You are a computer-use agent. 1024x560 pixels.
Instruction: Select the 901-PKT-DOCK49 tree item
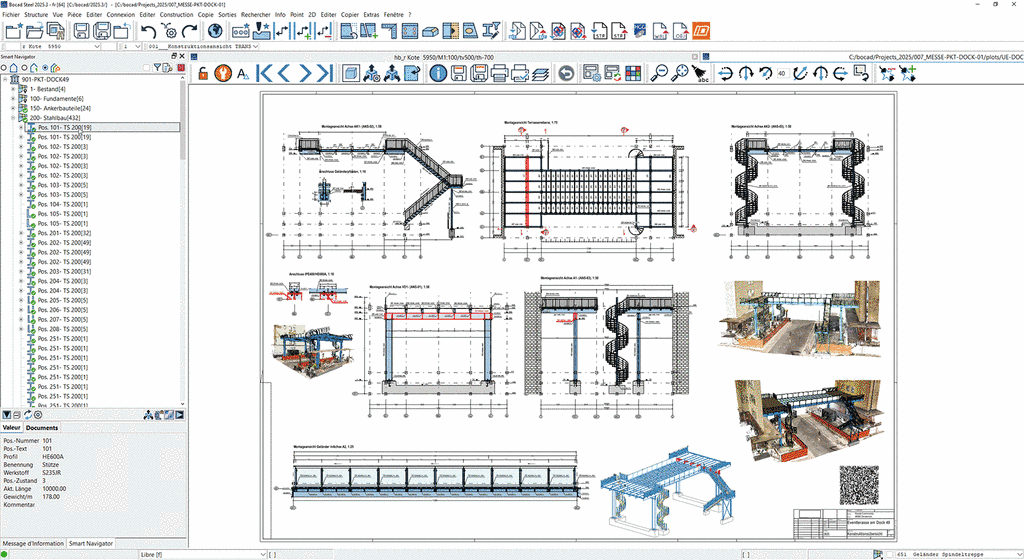tap(45, 79)
